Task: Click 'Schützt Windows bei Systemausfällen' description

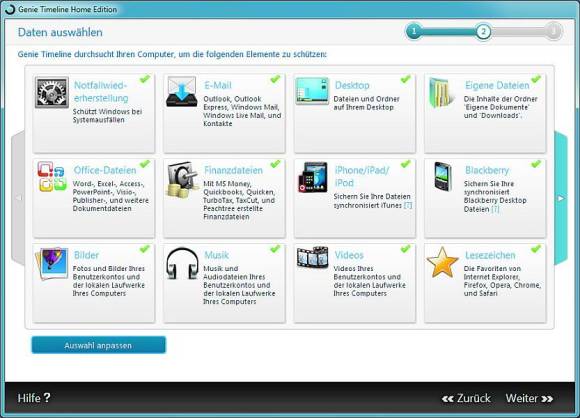Action: pos(107,115)
